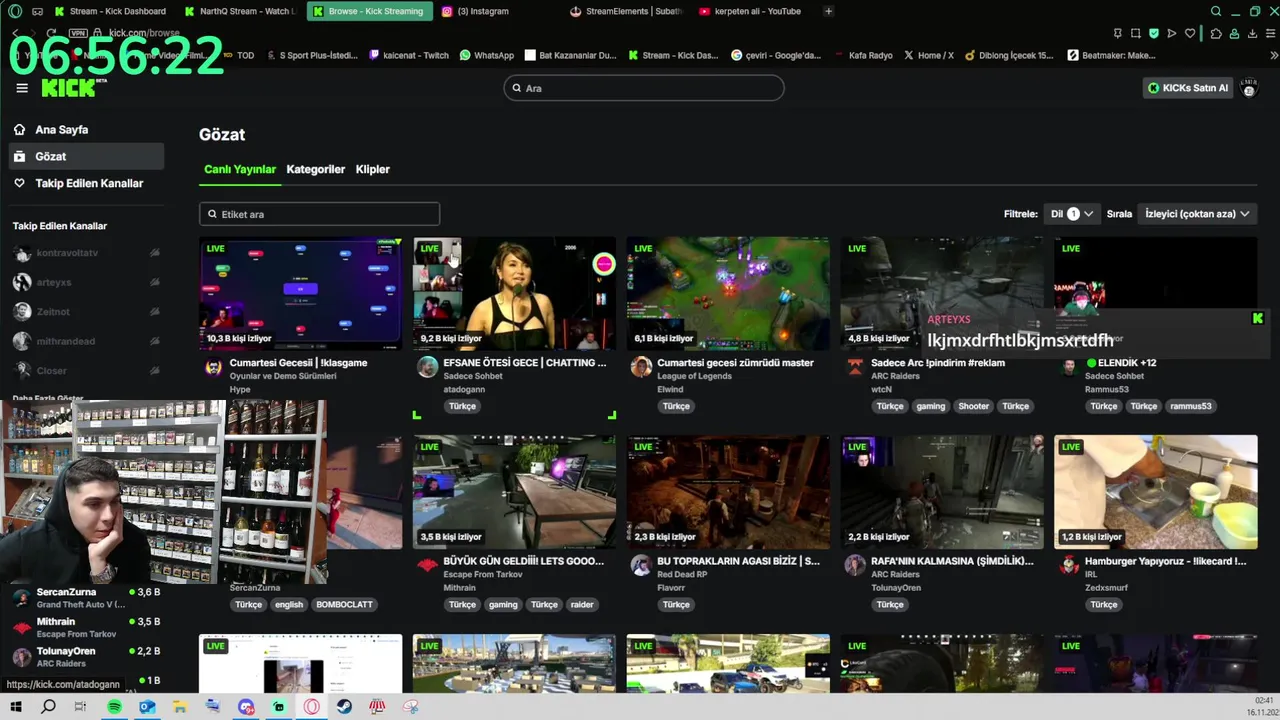Open Beatmaker bookmark
The height and width of the screenshot is (720, 1280).
pos(1112,55)
